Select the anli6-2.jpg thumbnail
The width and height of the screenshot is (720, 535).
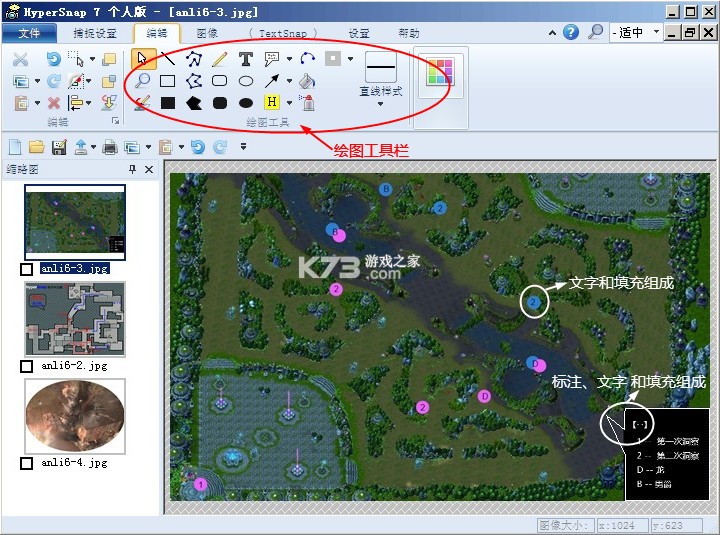pos(75,319)
